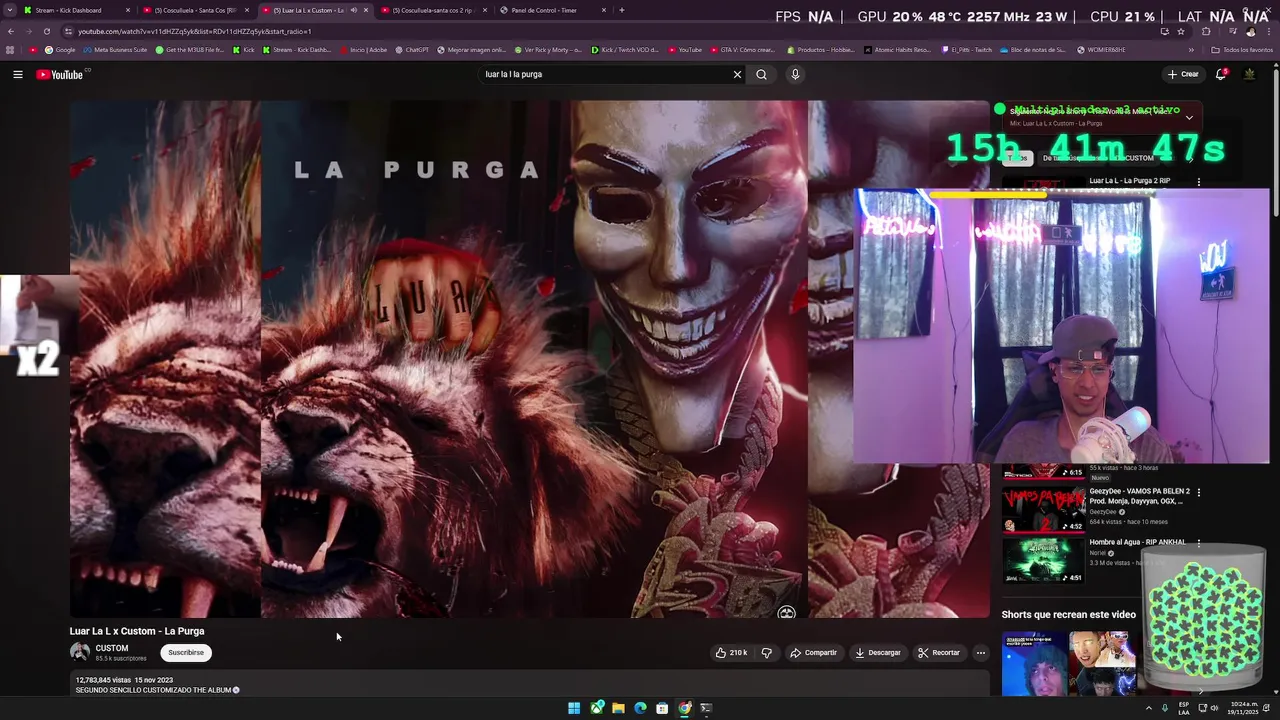
Task: Open the YouTube hamburger guide menu
Action: coord(18,74)
